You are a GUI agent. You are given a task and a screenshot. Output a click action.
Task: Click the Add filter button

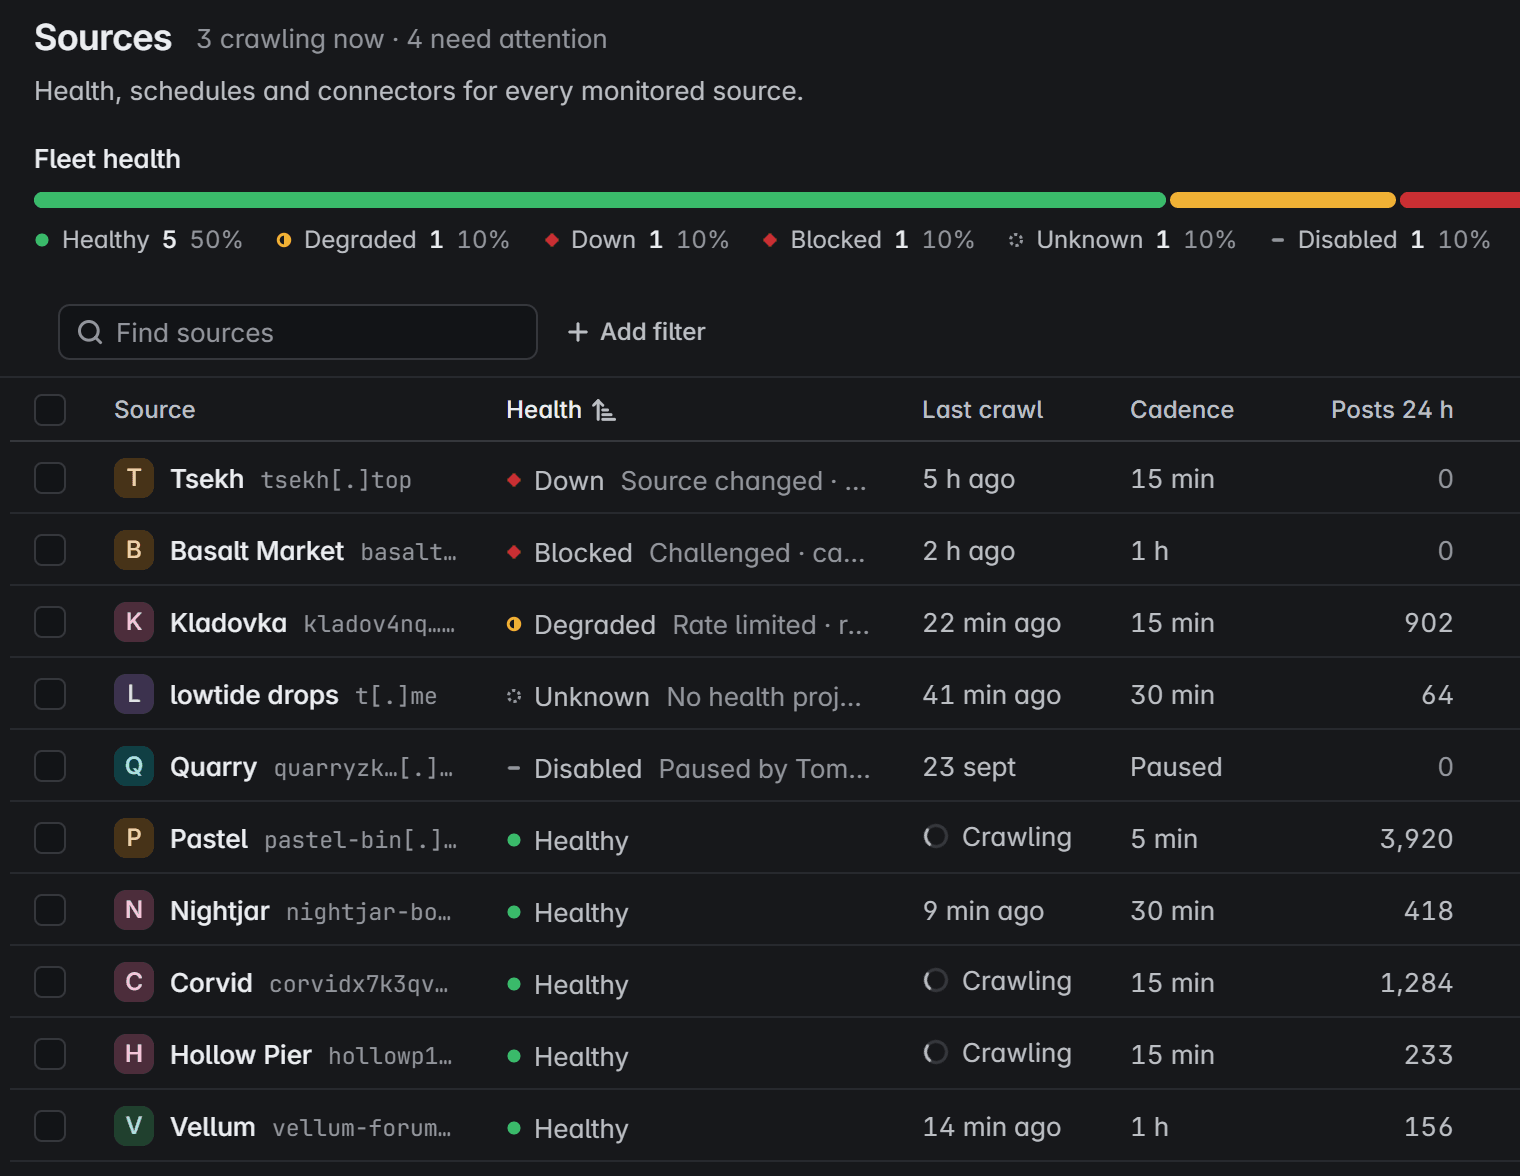click(636, 332)
